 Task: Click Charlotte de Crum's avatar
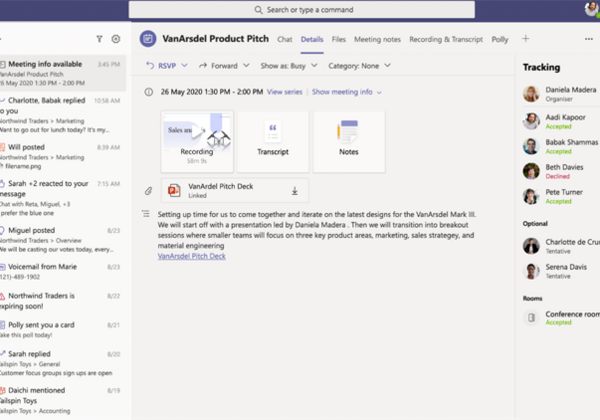[531, 246]
